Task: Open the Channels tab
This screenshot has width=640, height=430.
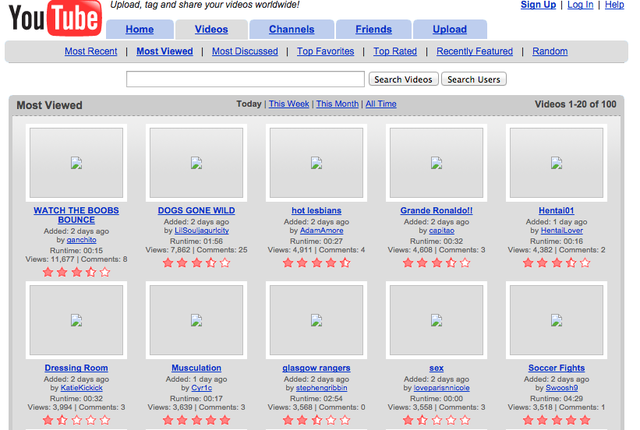Action: pos(291,29)
